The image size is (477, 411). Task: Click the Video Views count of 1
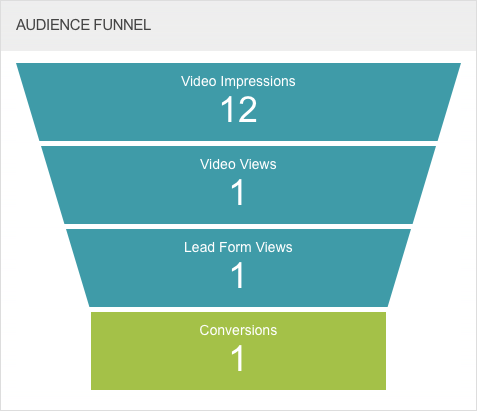tap(238, 192)
